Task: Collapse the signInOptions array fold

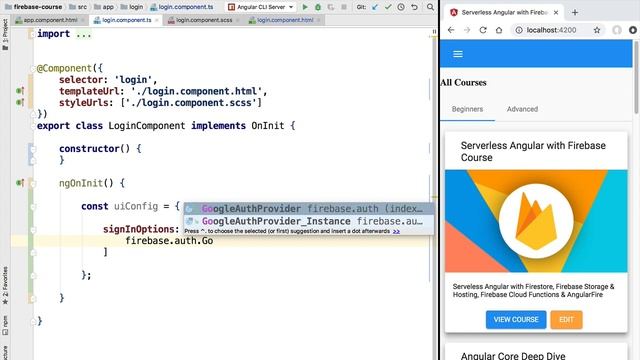Action: coord(33,229)
